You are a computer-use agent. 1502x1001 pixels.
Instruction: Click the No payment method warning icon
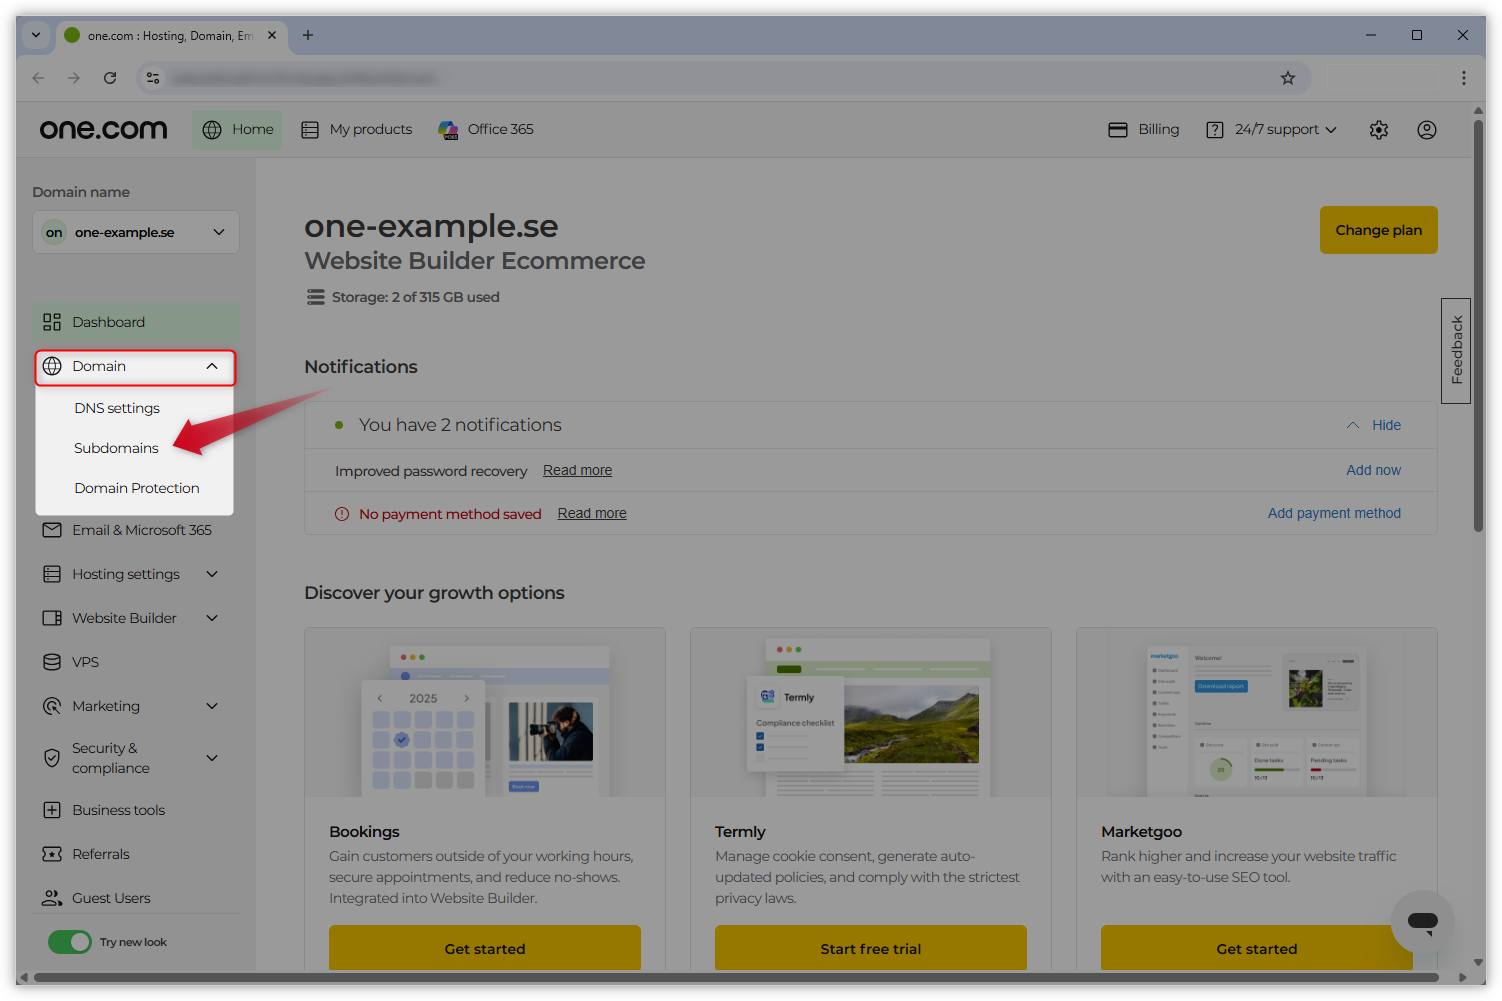click(342, 514)
